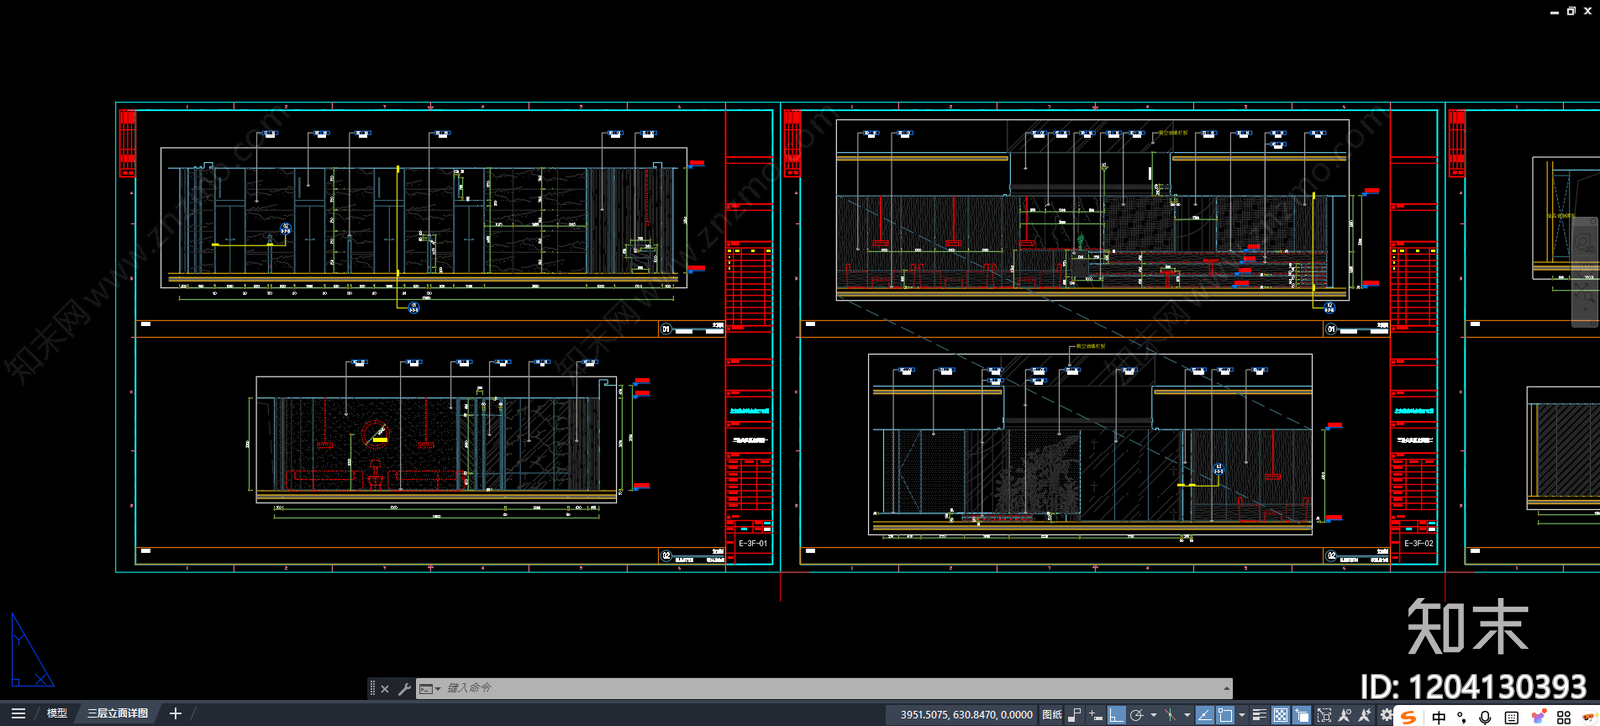Toggle annotation visibility icon
This screenshot has width=1600, height=726.
(1345, 715)
